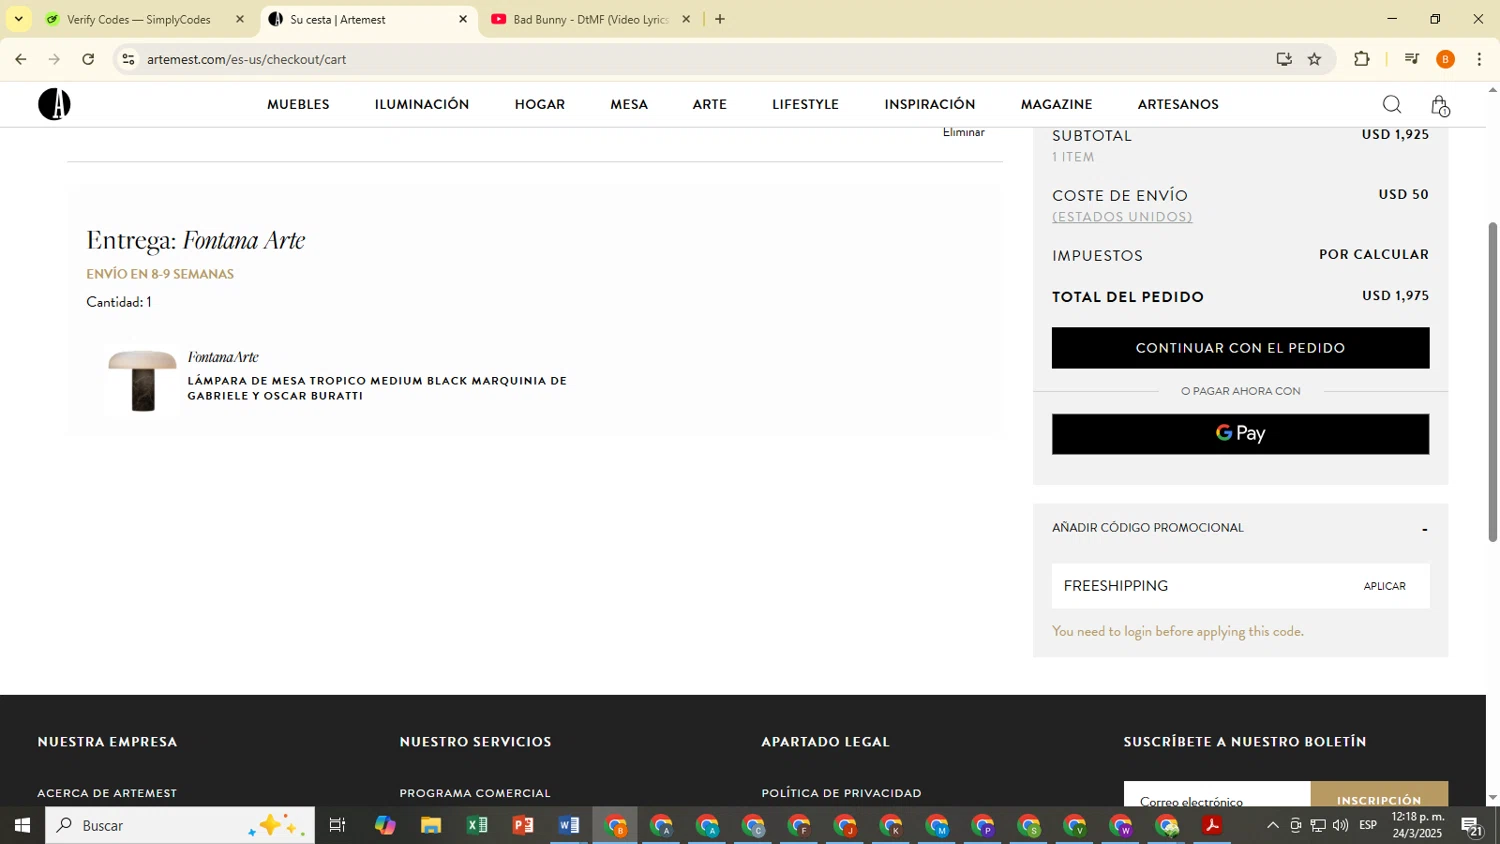Screen dimensions: 1500x844
Task: Open LIFESTYLE menu
Action: [x=805, y=104]
